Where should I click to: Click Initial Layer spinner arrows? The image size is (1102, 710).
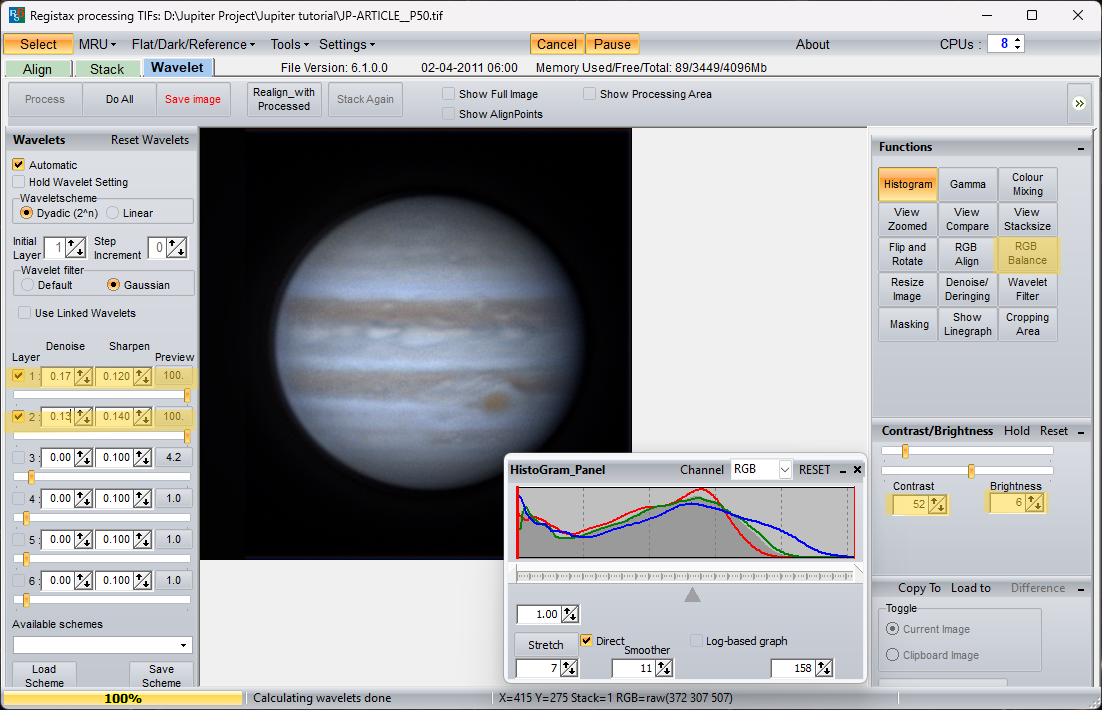[75, 248]
